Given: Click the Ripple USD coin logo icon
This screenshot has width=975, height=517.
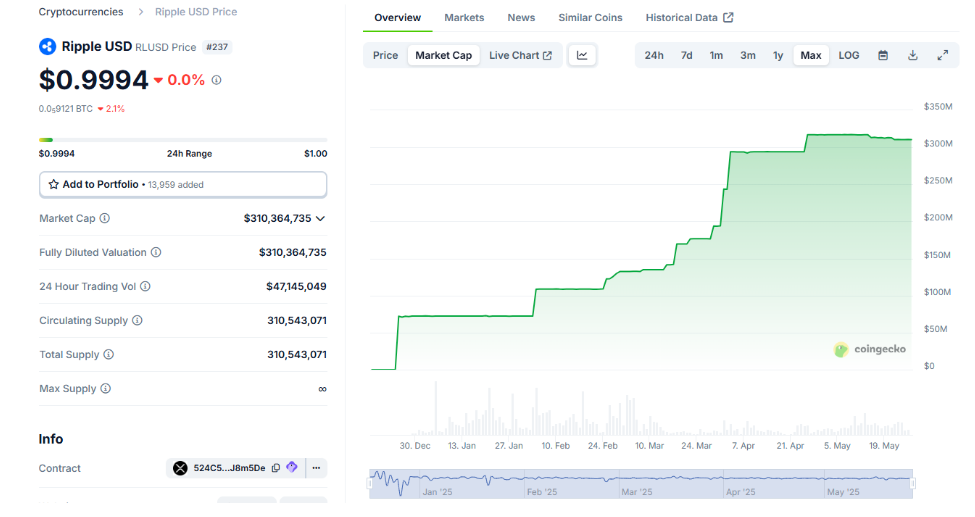Looking at the screenshot, I should point(47,47).
